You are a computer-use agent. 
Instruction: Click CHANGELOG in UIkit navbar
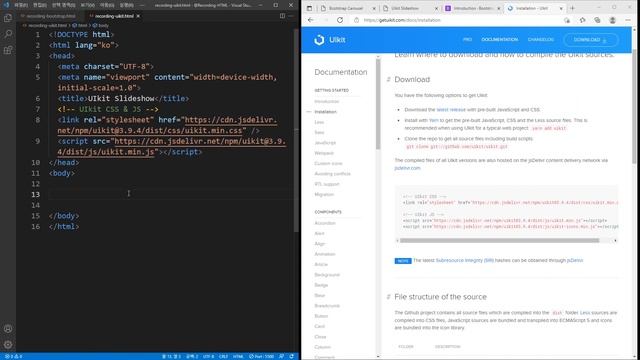[541, 40]
